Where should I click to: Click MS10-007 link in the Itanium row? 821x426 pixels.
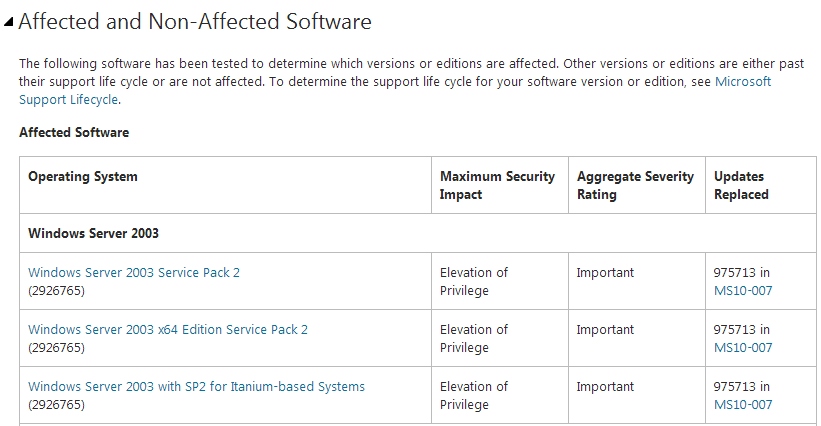tap(743, 405)
